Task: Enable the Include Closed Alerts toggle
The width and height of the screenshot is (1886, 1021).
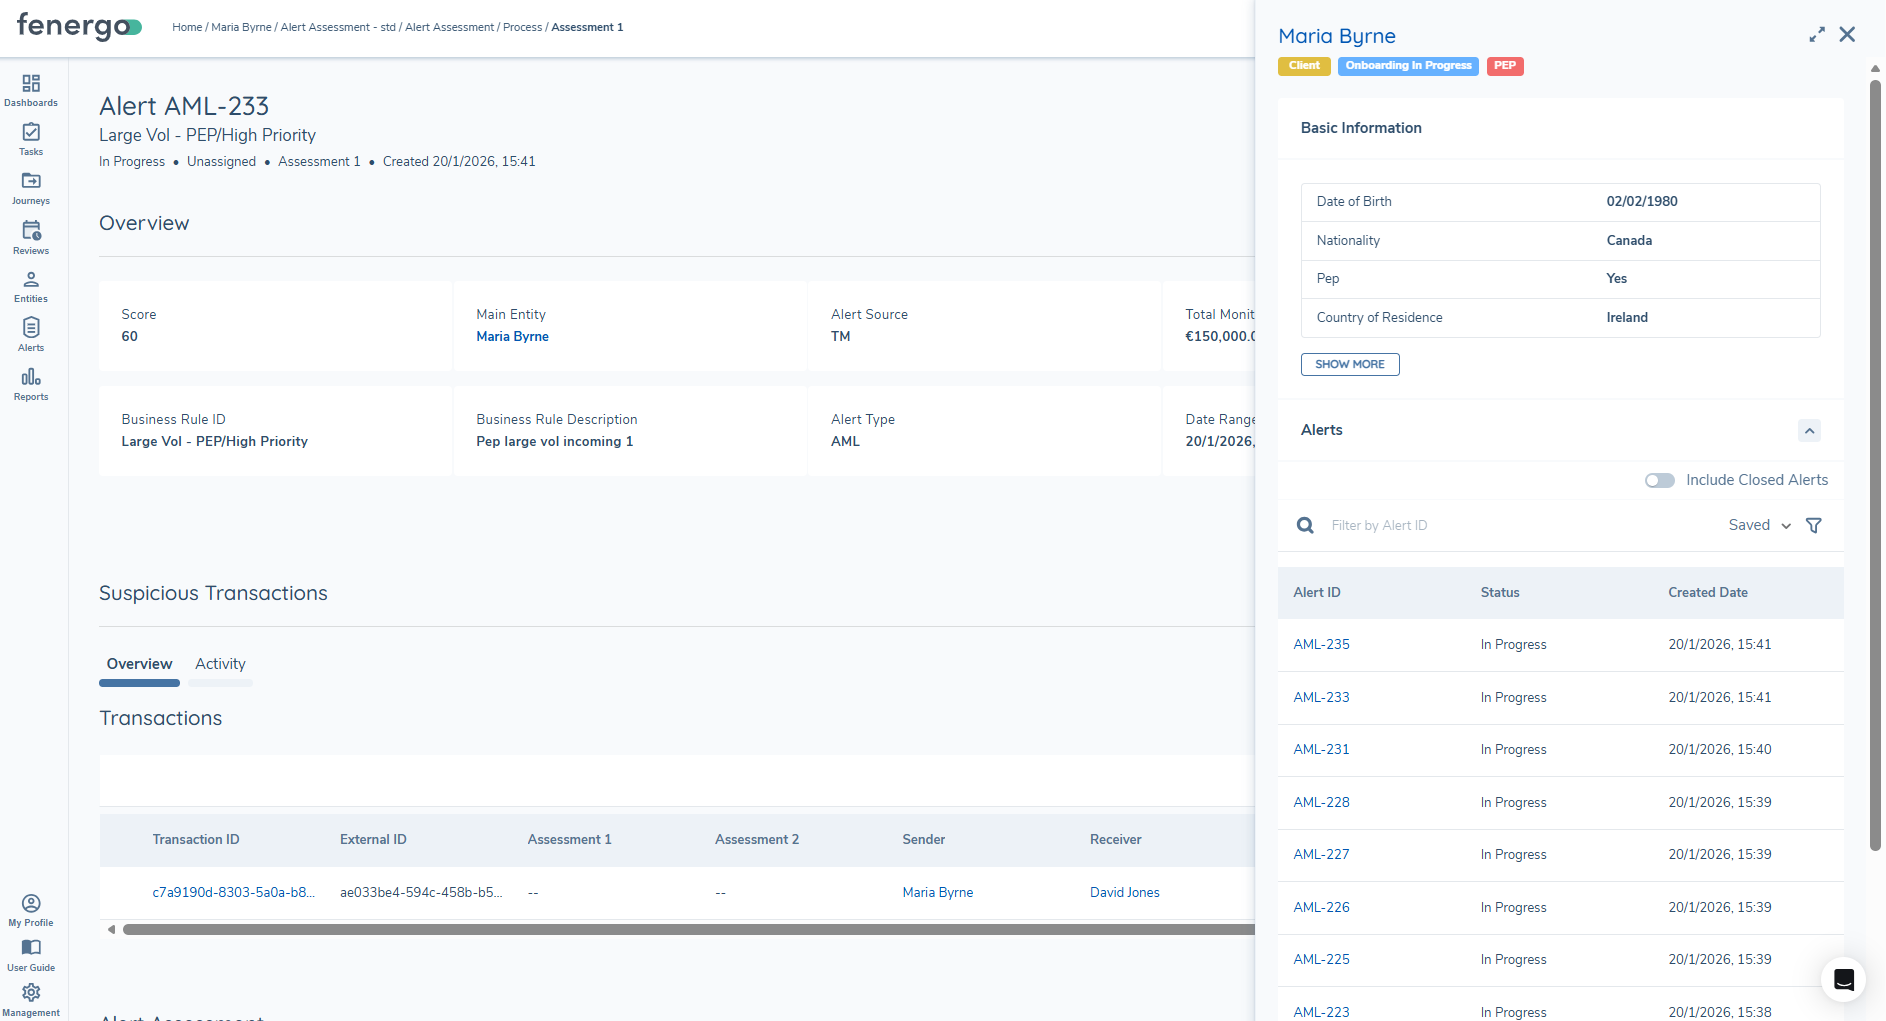Action: coord(1659,480)
